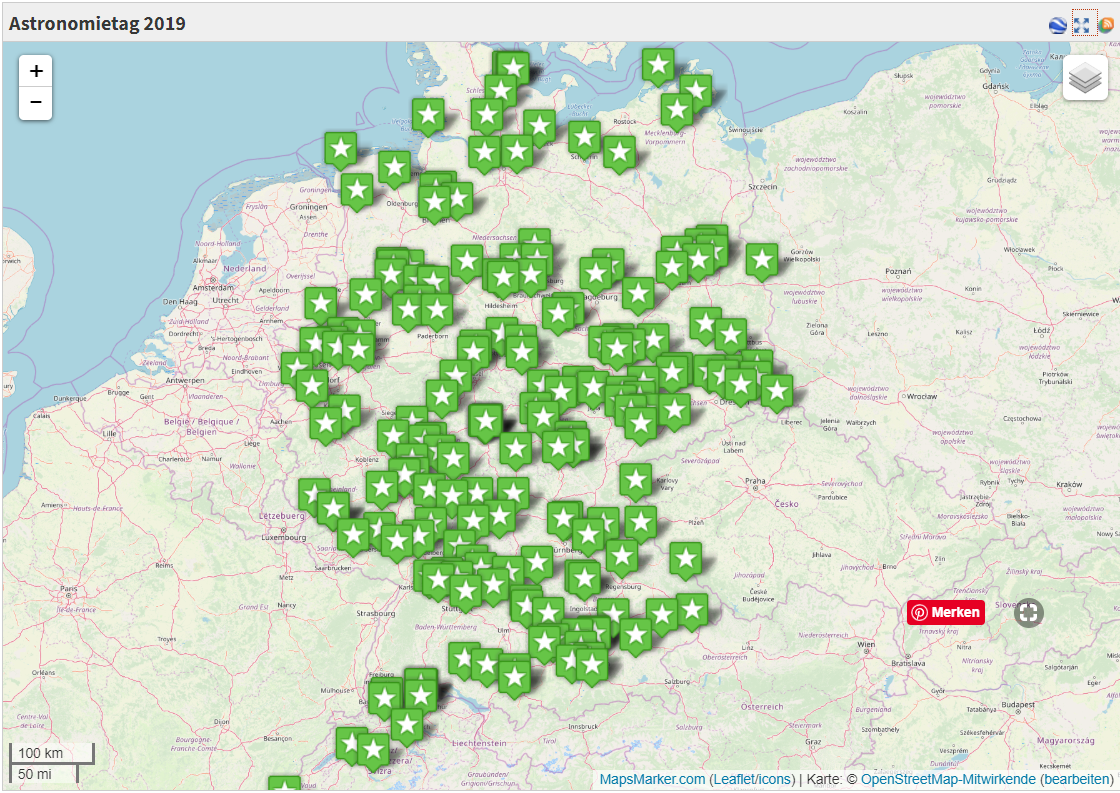Export map as Google Earth KML

[1057, 24]
